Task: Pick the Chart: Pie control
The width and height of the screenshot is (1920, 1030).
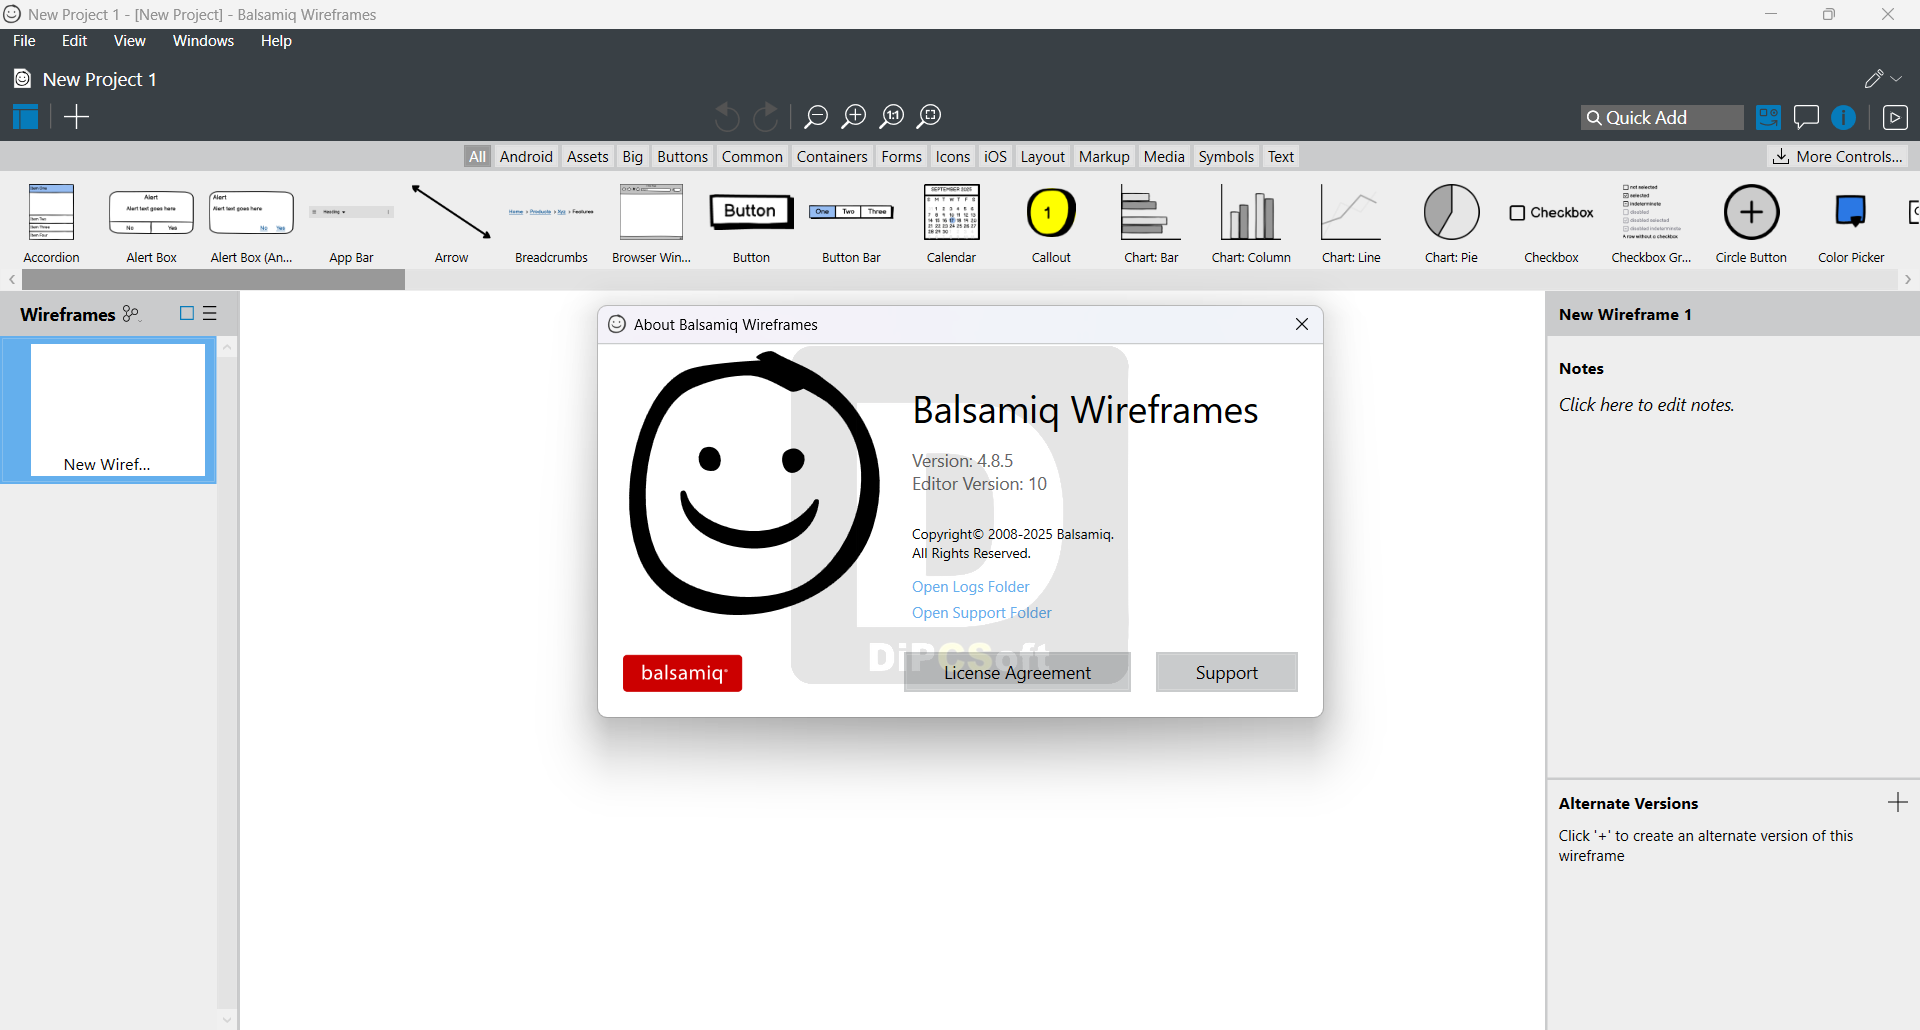Action: (1451, 224)
